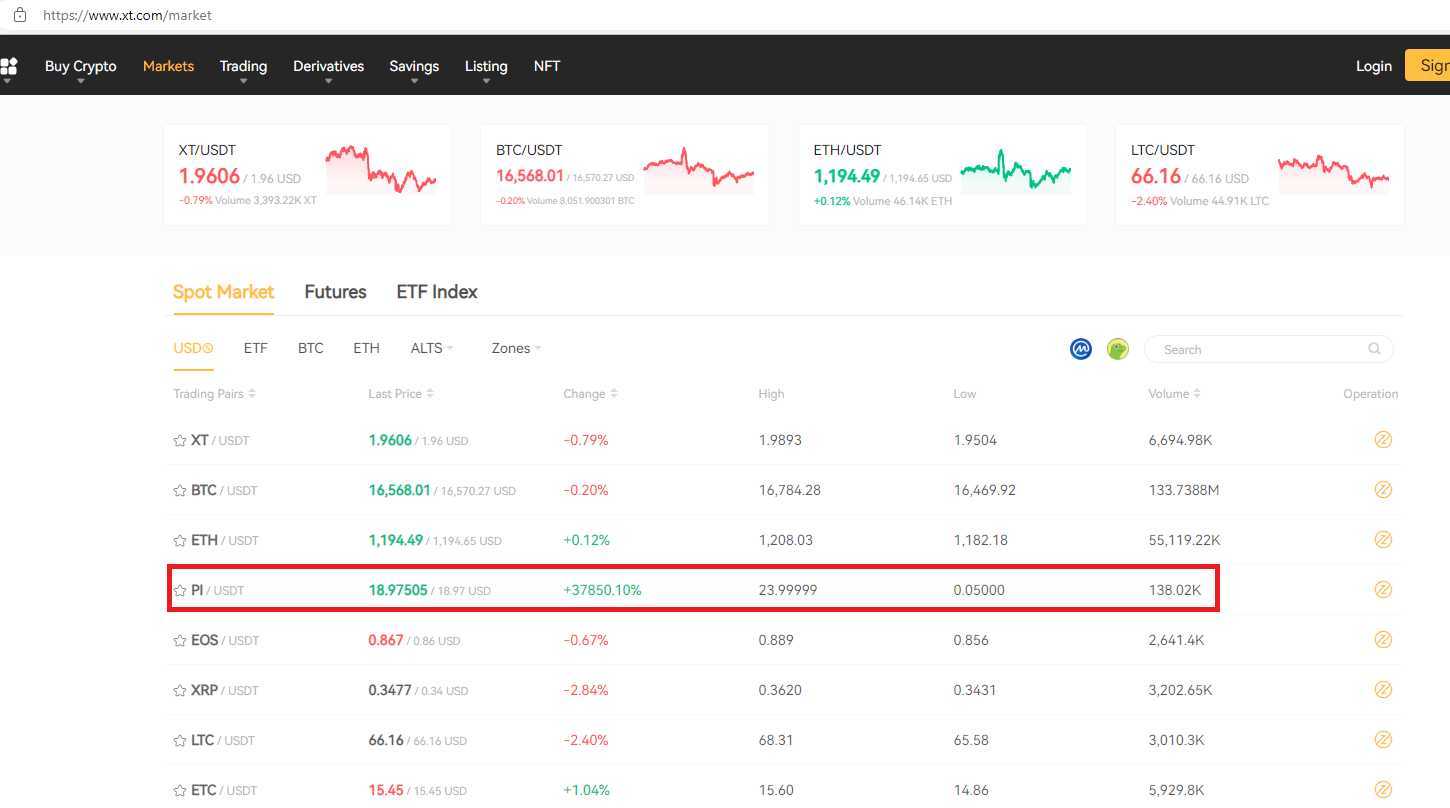Open the BTC/USDT ticker card
This screenshot has height=808, width=1450.
pyautogui.click(x=625, y=175)
